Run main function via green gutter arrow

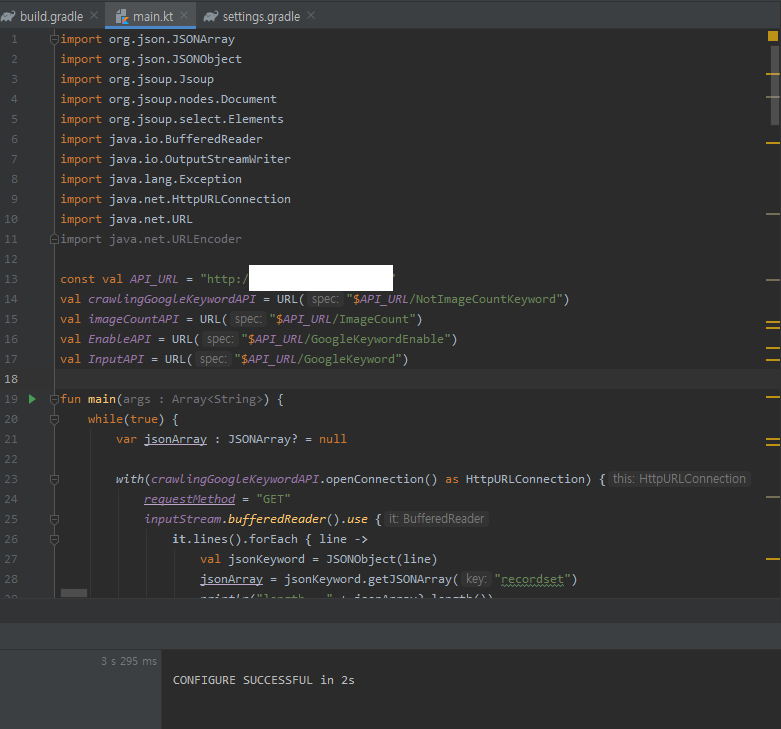32,399
